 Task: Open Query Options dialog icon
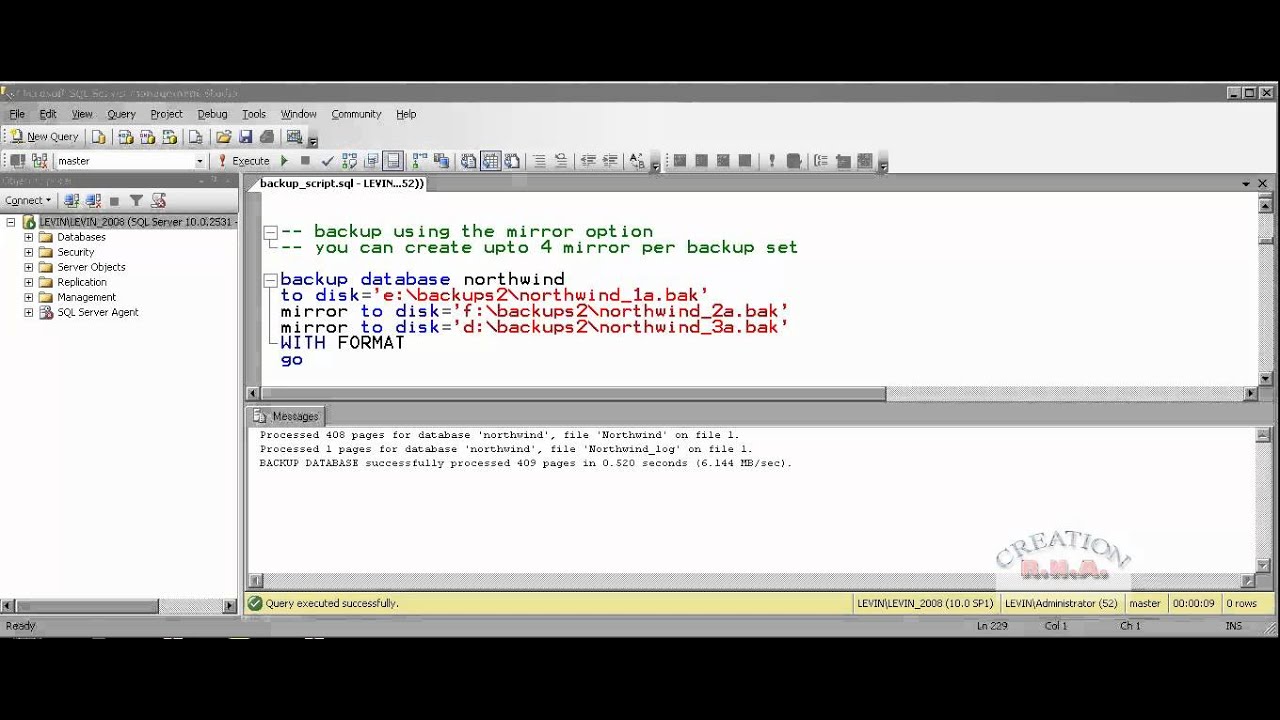click(x=371, y=161)
